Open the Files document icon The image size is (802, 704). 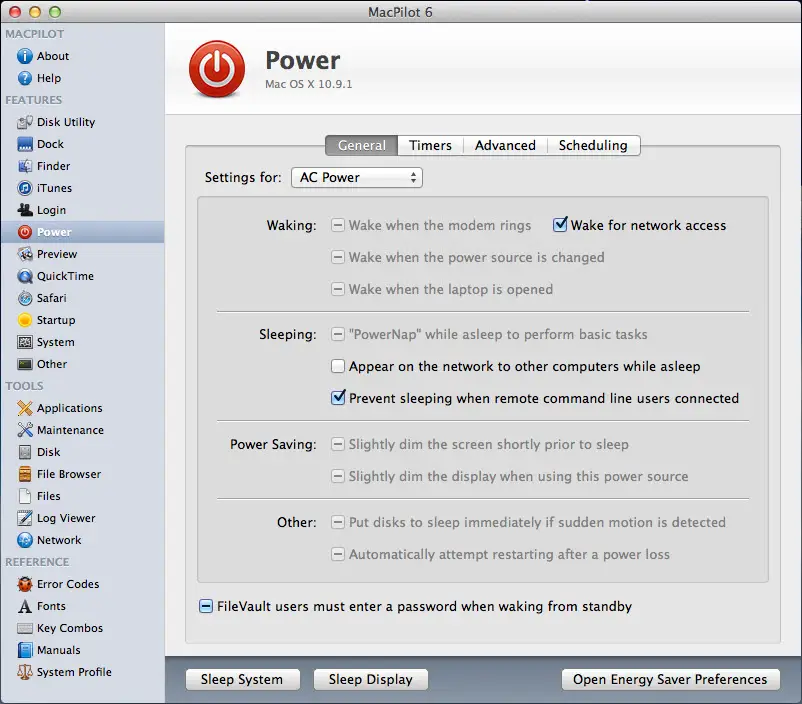coord(25,496)
